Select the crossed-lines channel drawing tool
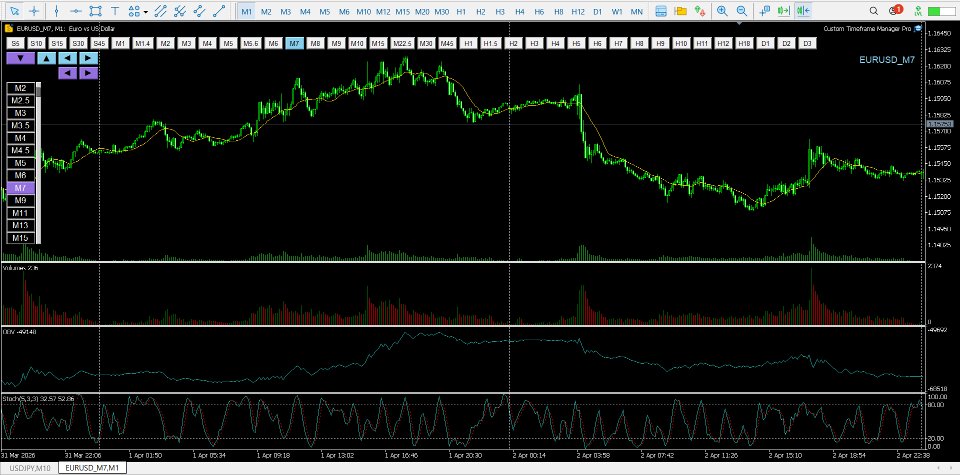The width and height of the screenshot is (960, 475). pyautogui.click(x=179, y=11)
